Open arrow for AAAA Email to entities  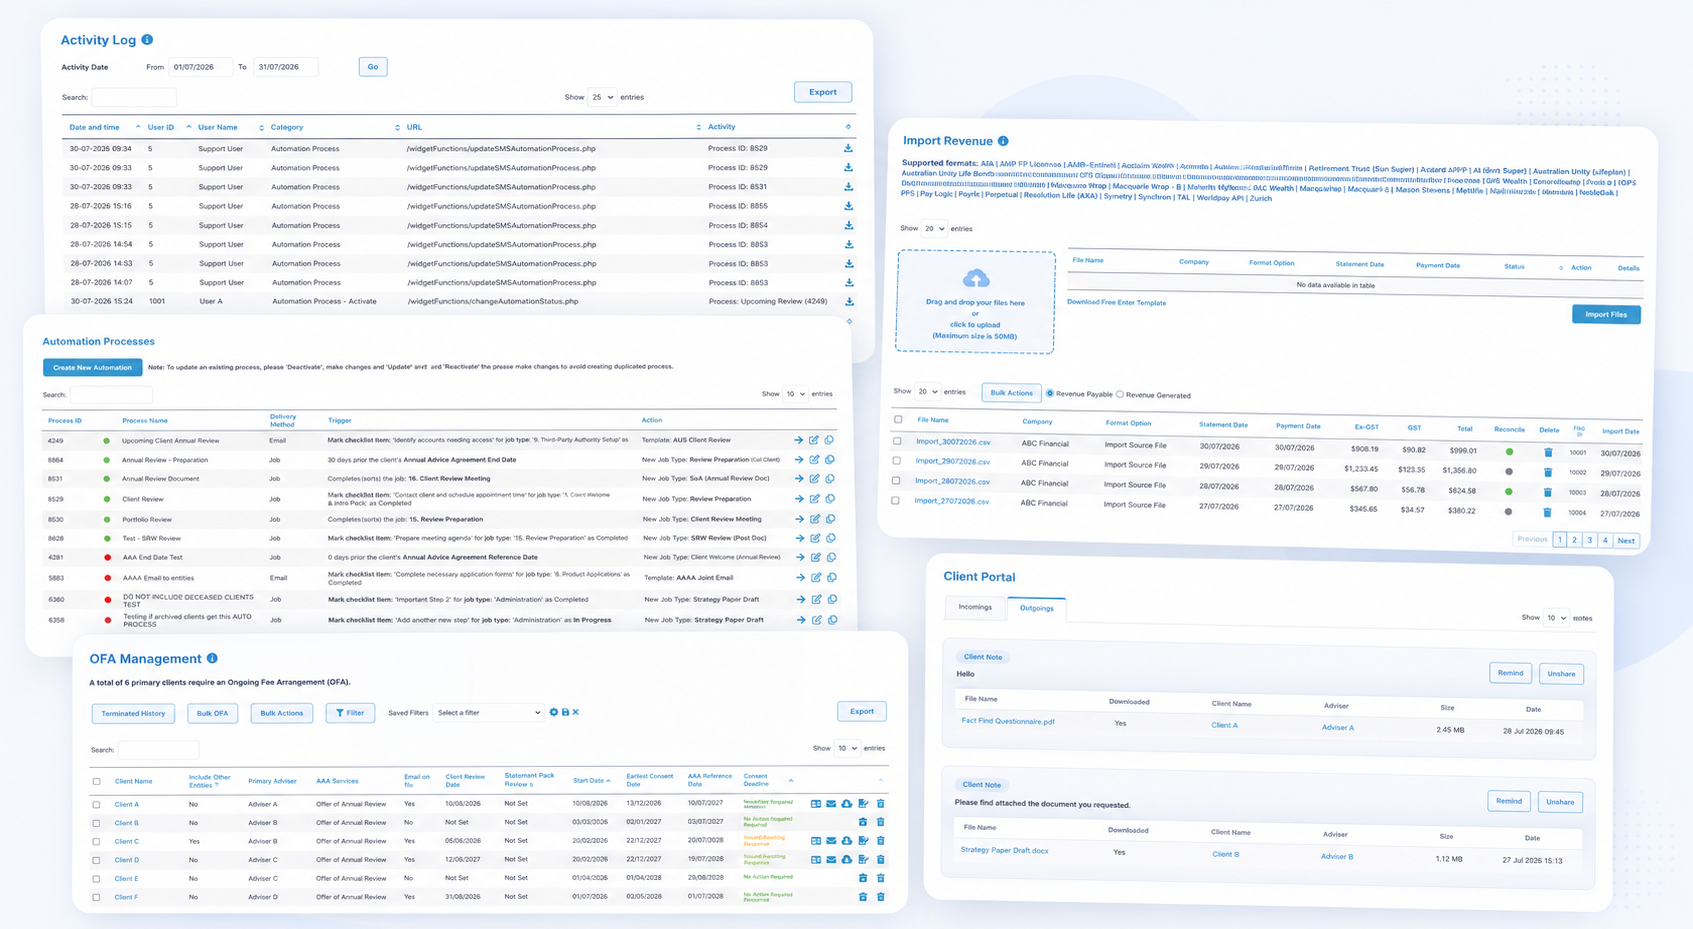click(x=800, y=577)
